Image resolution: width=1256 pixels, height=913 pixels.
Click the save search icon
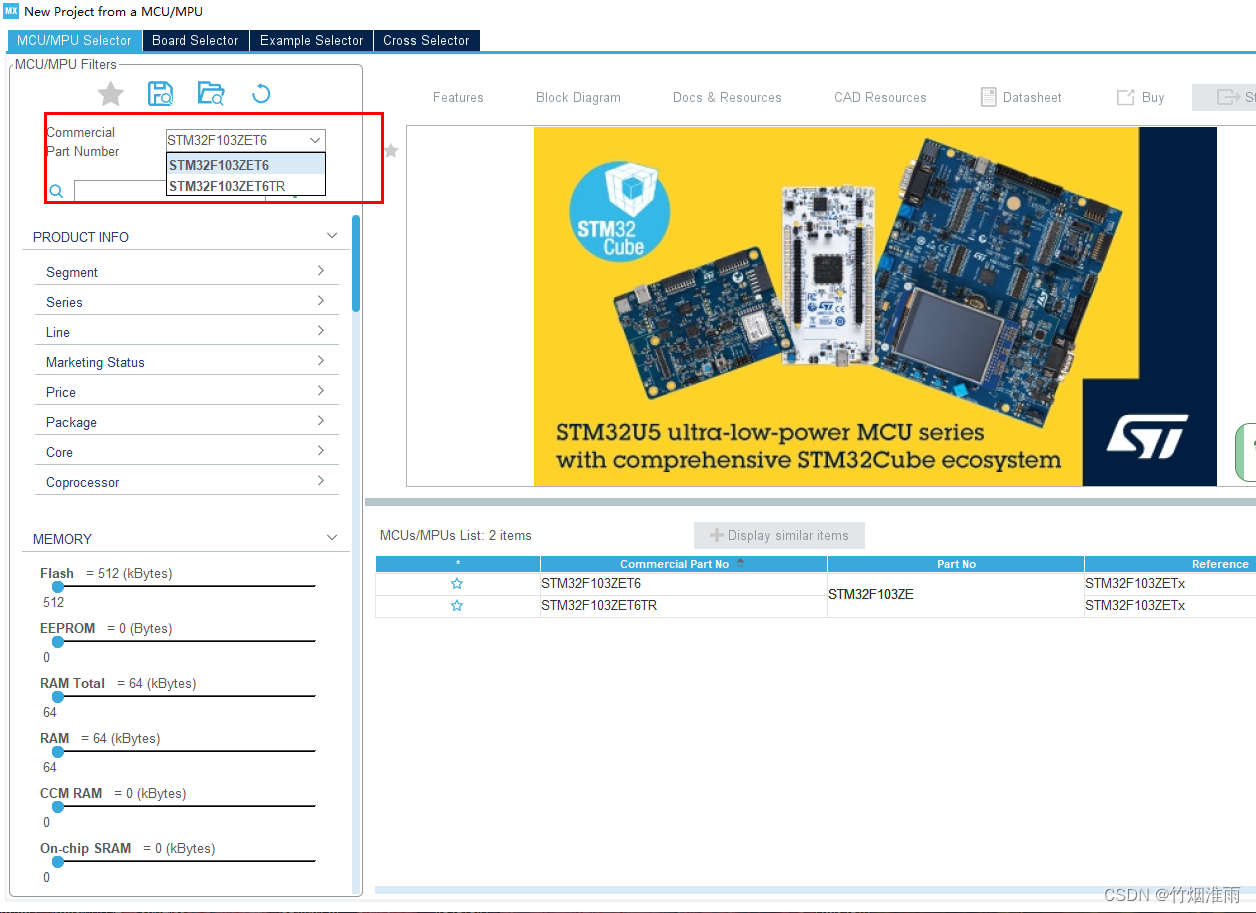[x=160, y=94]
